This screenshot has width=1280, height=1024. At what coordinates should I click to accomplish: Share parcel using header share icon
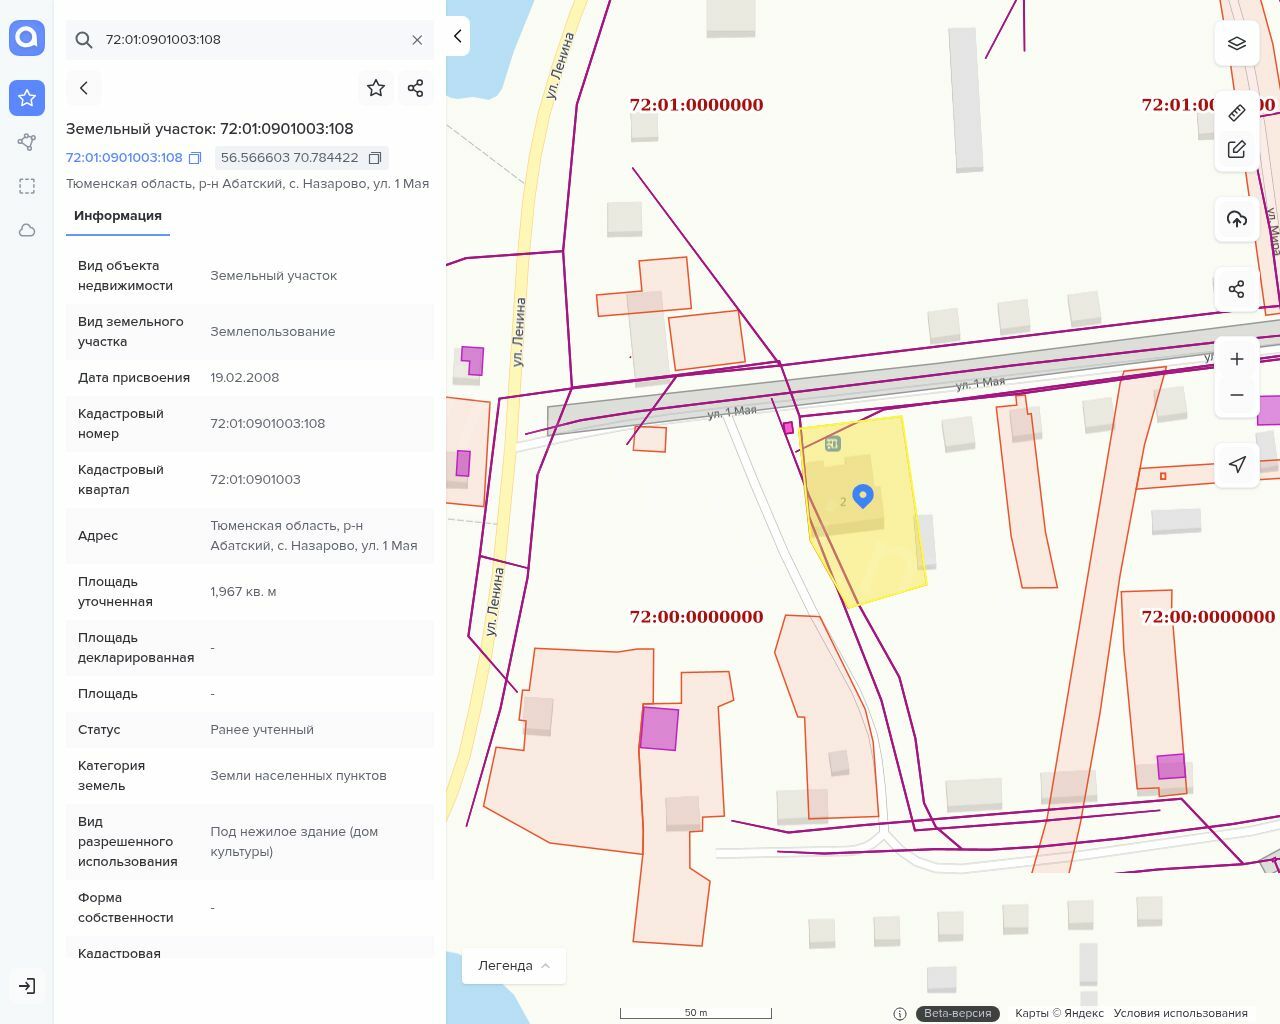point(416,88)
